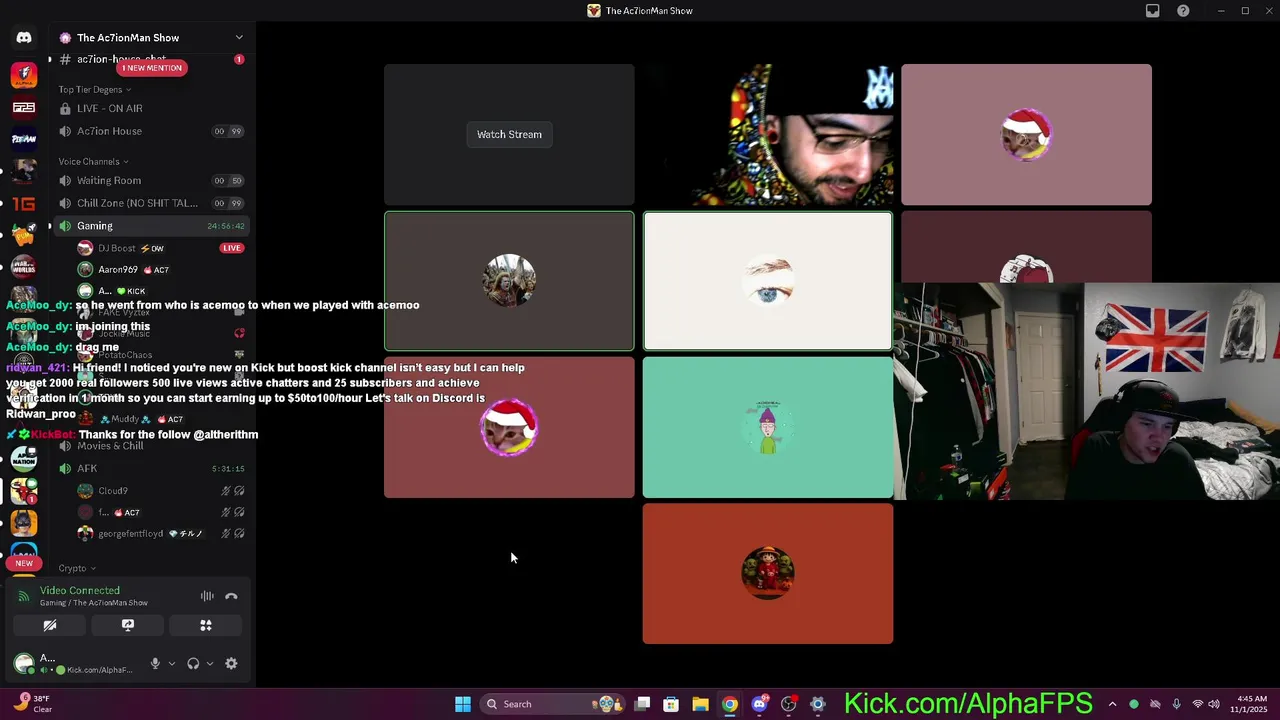Click the NEW unread servers pill
Screen dimensions: 1280x720
tap(24, 563)
